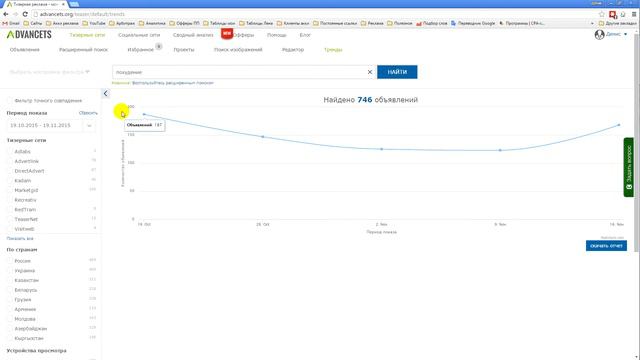Check the TeaserNet network checkbox

click(x=10, y=219)
